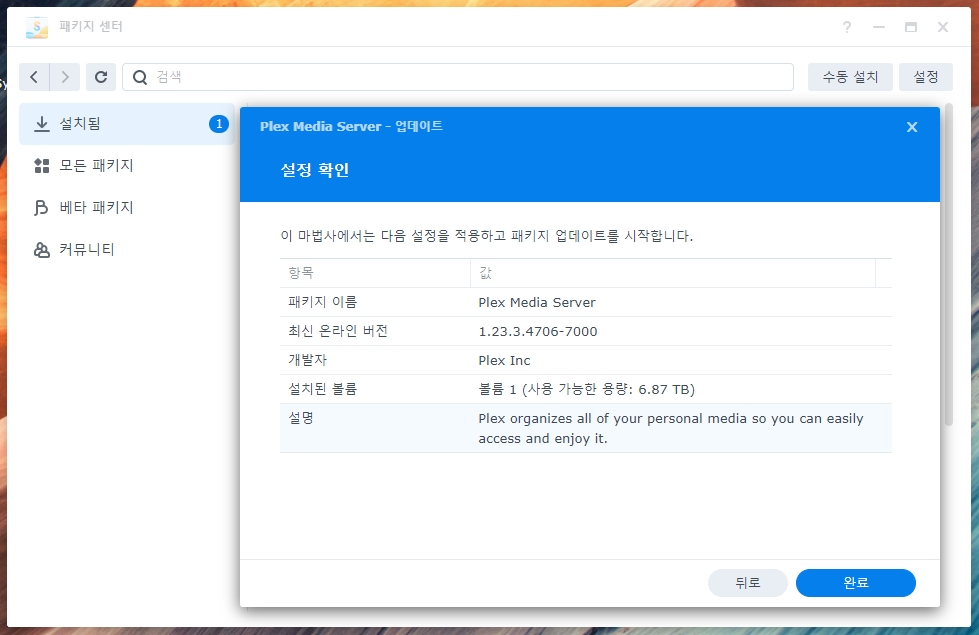Select the 패키지 이름 row label
979x635 pixels.
point(322,302)
